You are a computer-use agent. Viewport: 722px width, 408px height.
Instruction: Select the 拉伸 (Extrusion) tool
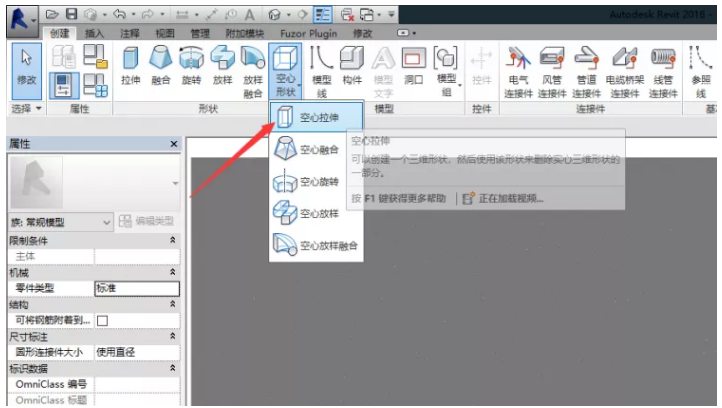point(131,66)
